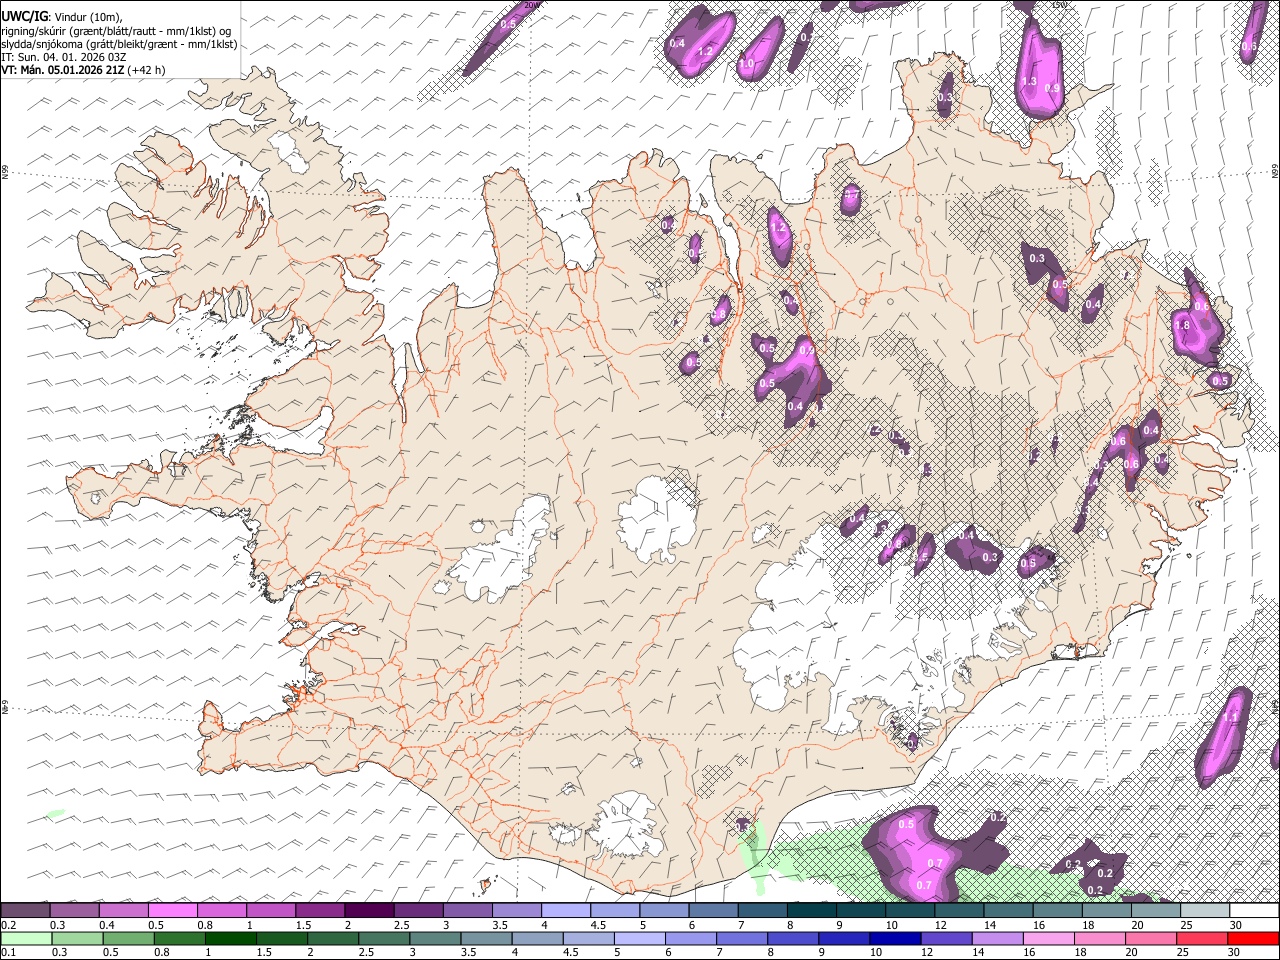Screen dimensions: 1280x960
Task: Click the light pink rain swatch labeled 16
Action: [x=1049, y=939]
